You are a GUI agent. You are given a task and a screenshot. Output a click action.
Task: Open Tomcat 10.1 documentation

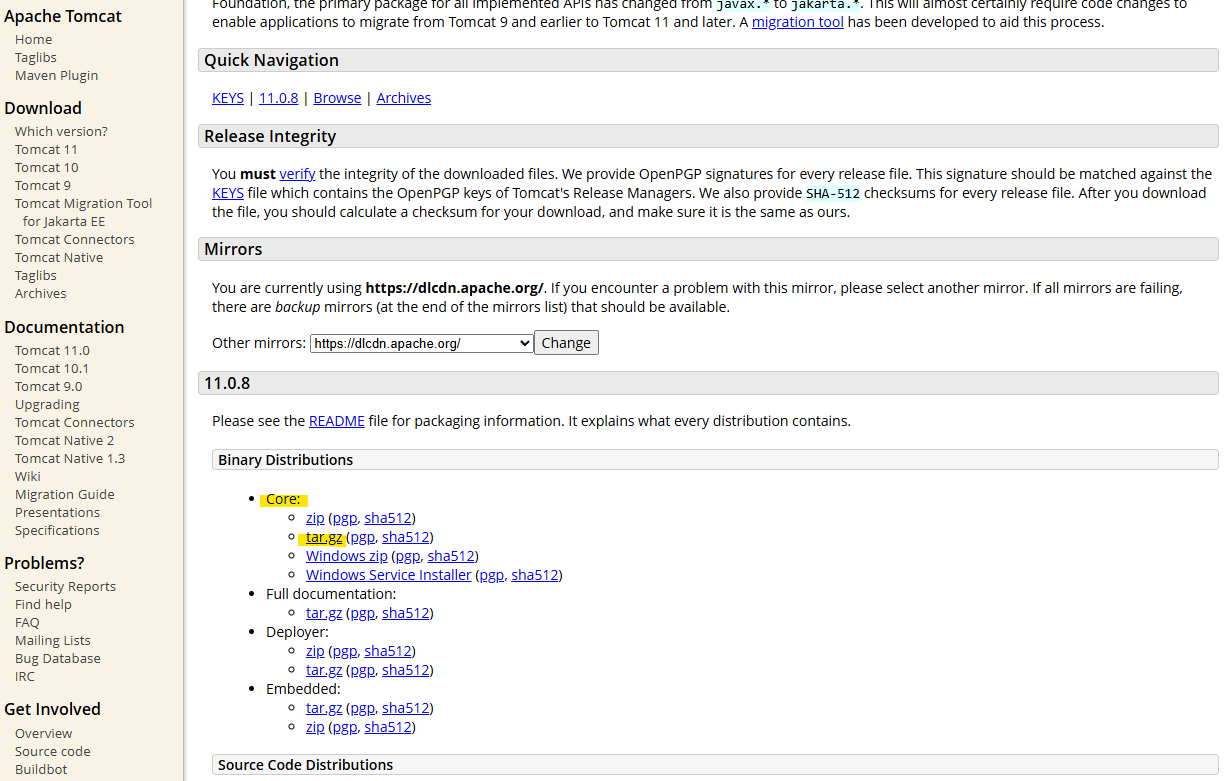tap(52, 368)
